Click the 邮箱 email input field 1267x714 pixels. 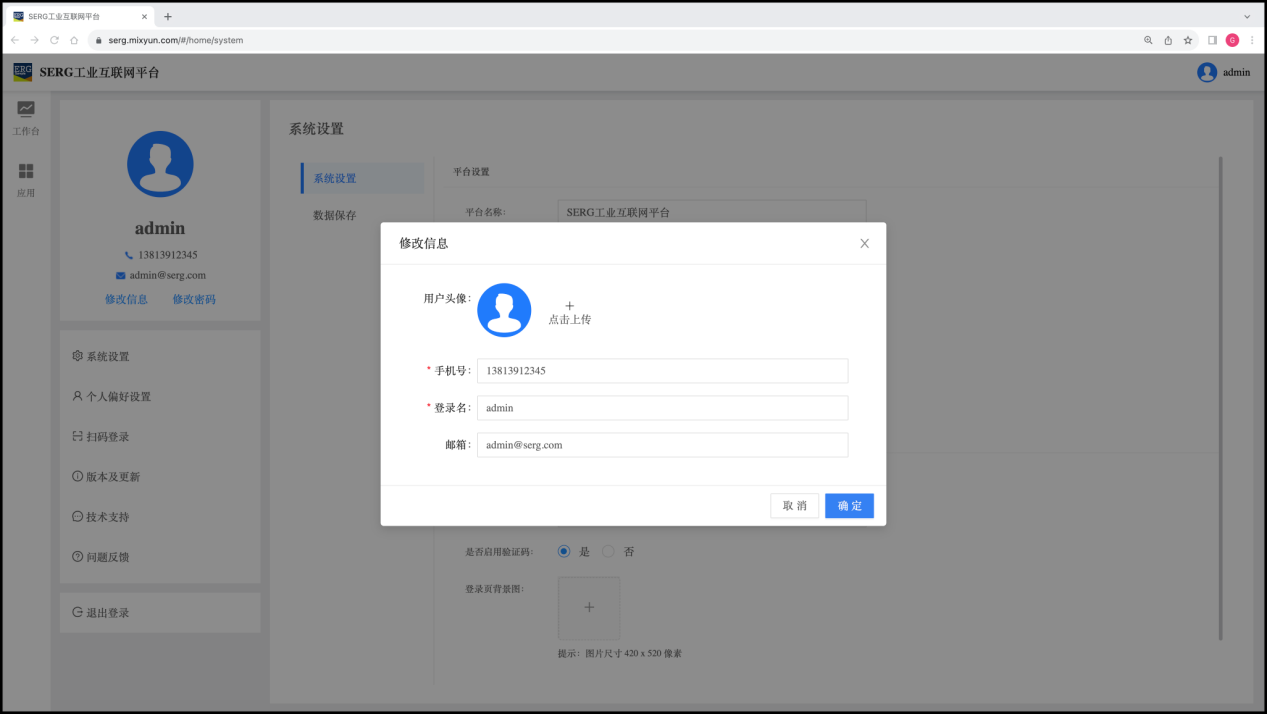tap(662, 445)
